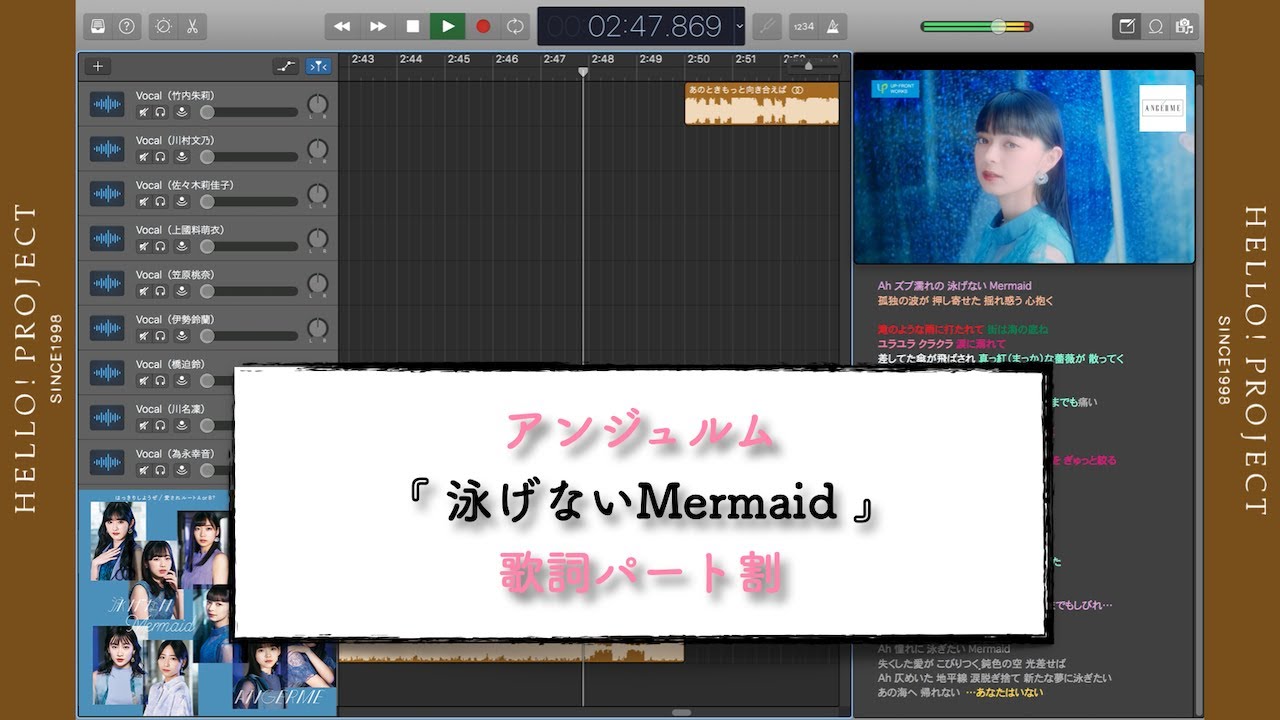Mute the Vocal (伊勢鈴蘭) track
Image resolution: width=1280 pixels, height=720 pixels.
pyautogui.click(x=144, y=336)
